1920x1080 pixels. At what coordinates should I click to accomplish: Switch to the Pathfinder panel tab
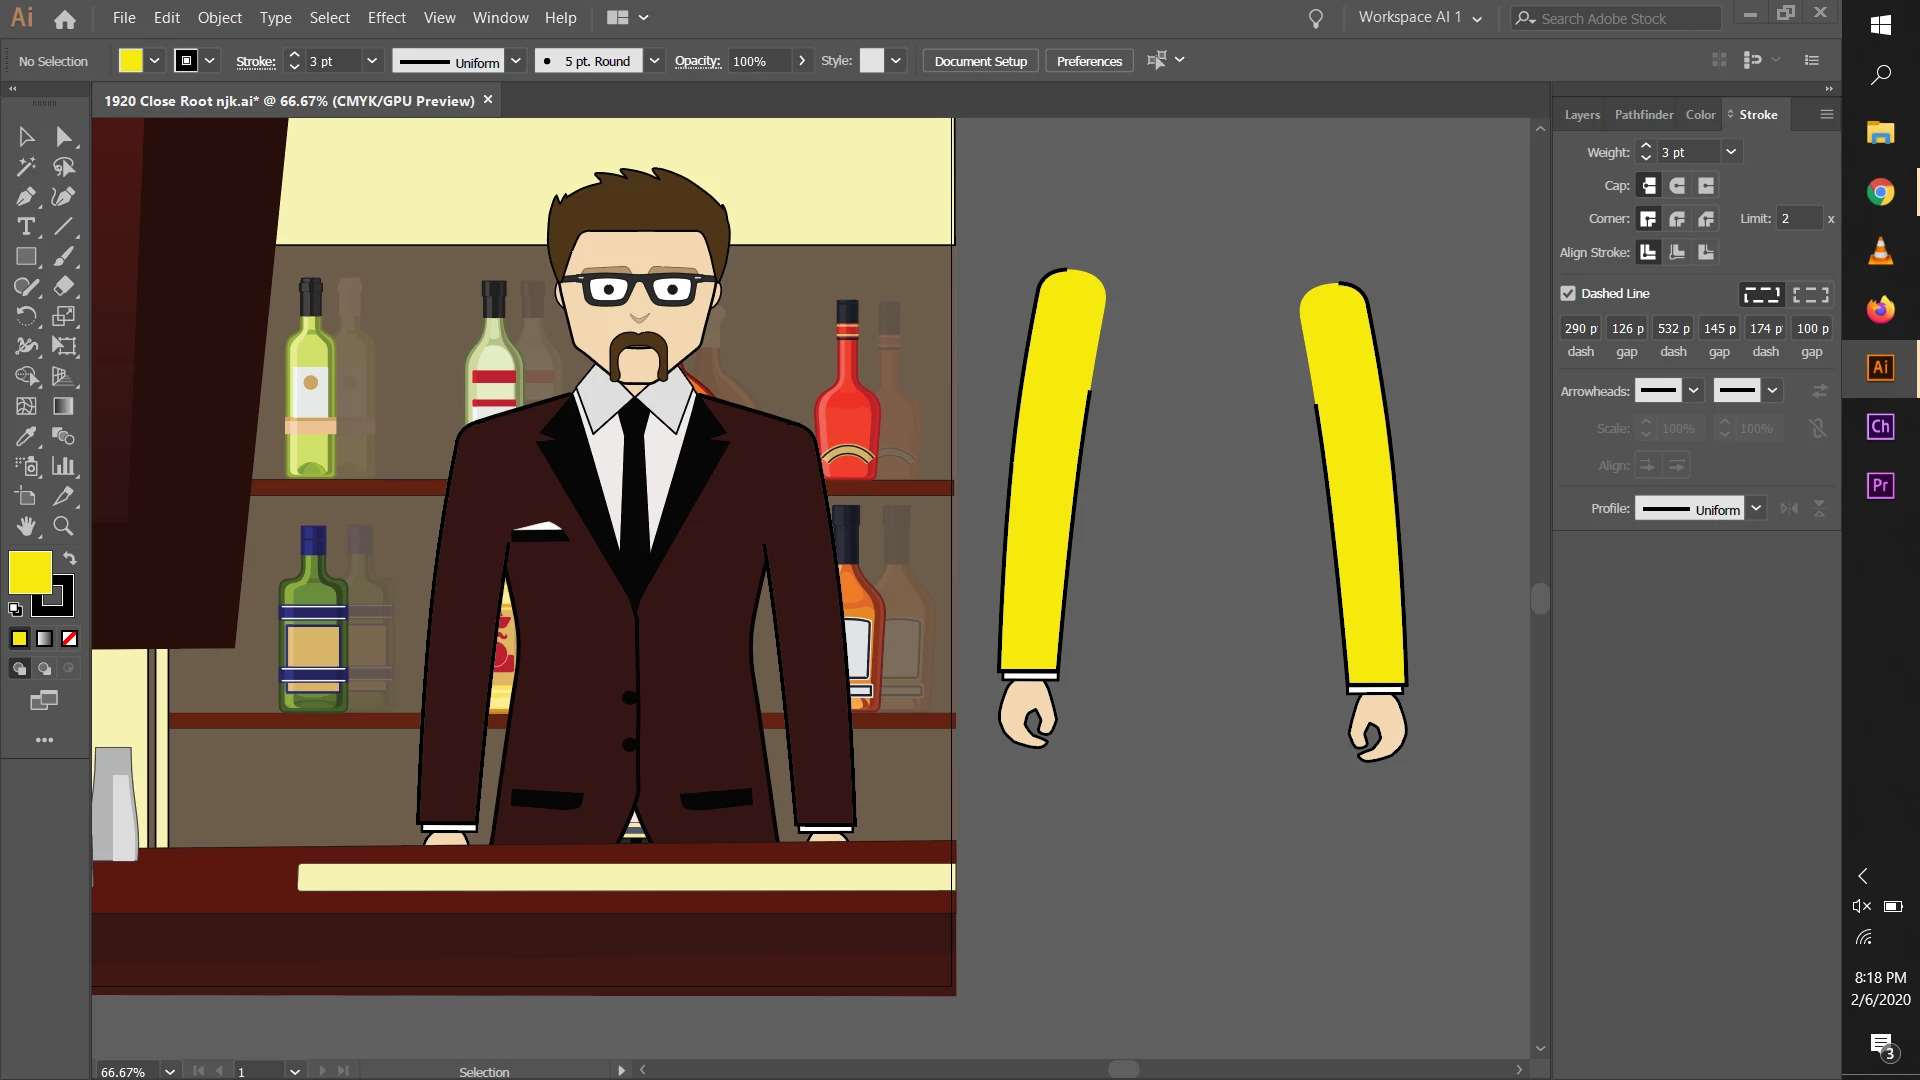click(x=1643, y=115)
